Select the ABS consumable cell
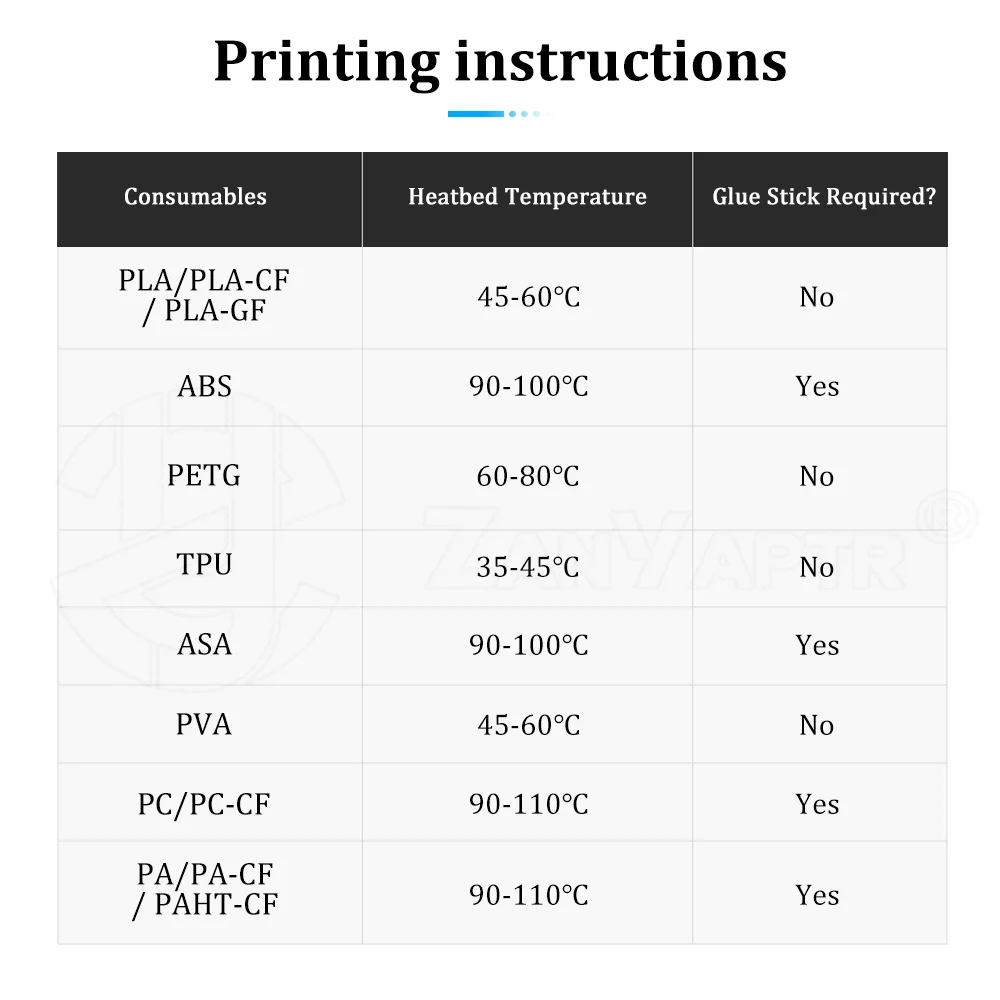This screenshot has height=1000, width=1000. click(204, 386)
